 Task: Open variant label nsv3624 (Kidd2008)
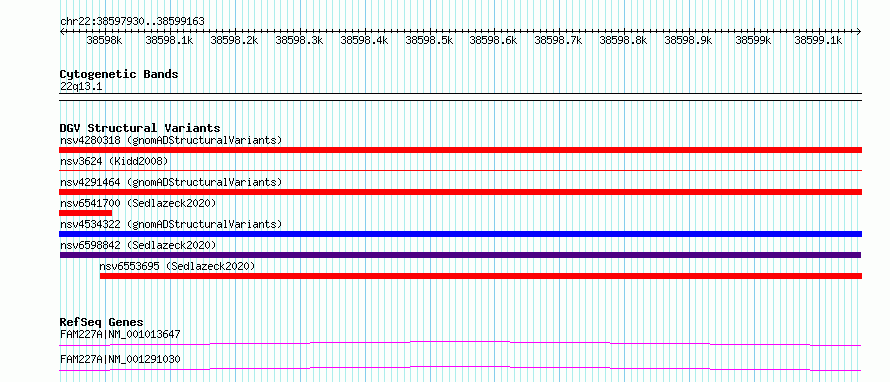[x=114, y=162]
